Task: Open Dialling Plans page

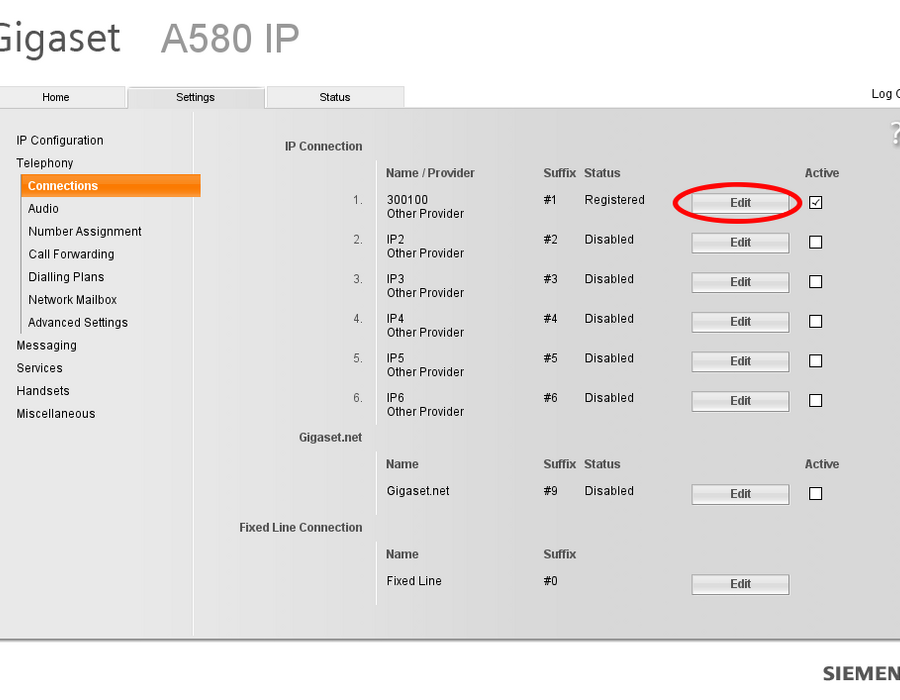Action: (66, 277)
